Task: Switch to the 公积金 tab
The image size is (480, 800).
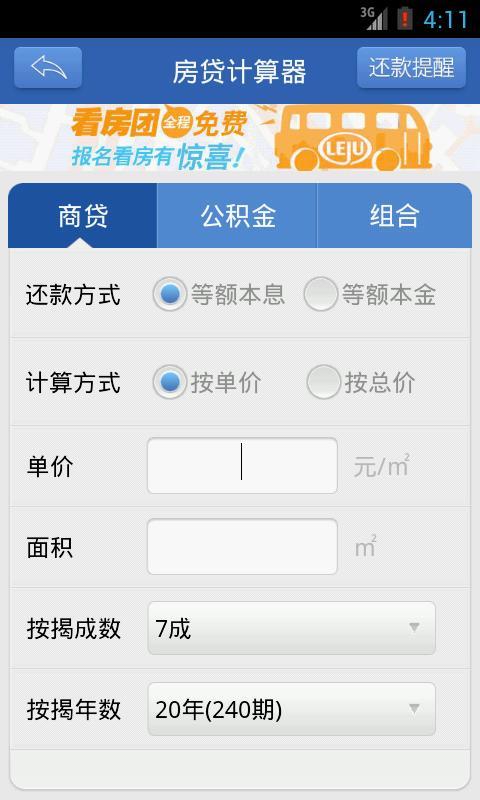Action: coord(237,216)
